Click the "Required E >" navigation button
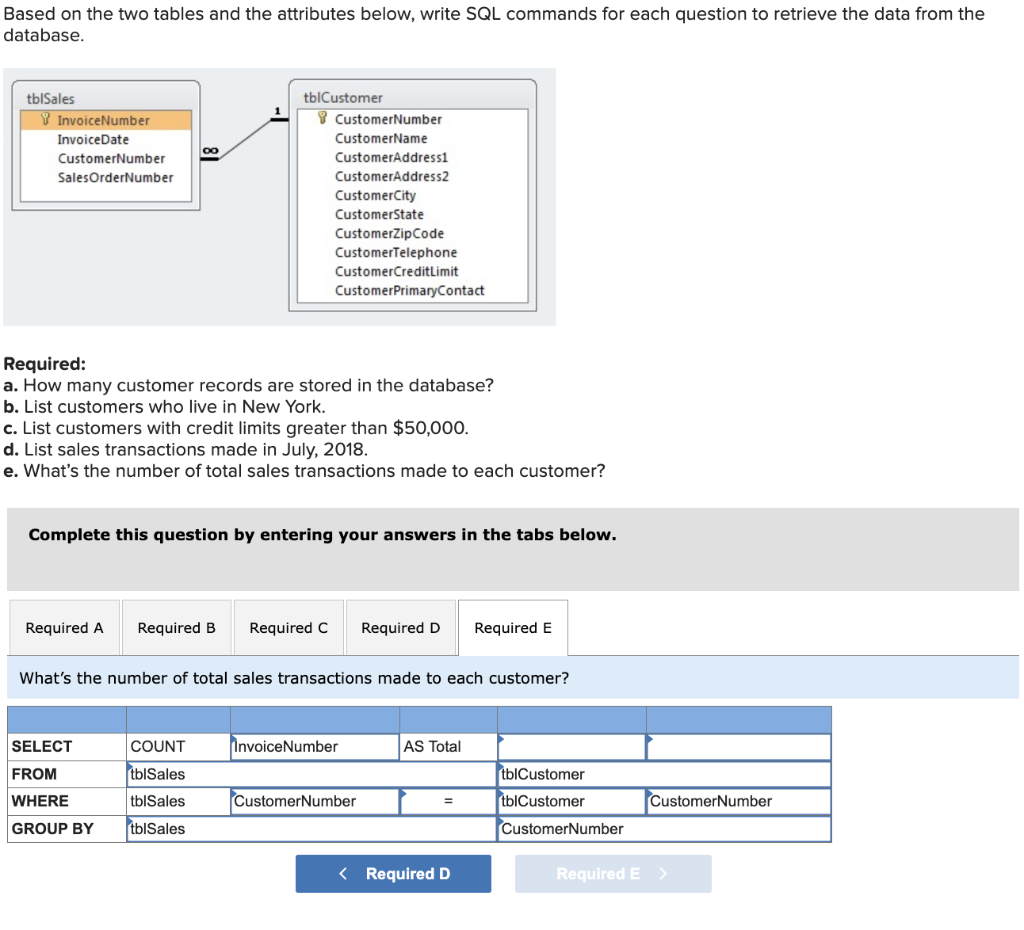Viewport: 1024px width, 930px height. tap(612, 873)
